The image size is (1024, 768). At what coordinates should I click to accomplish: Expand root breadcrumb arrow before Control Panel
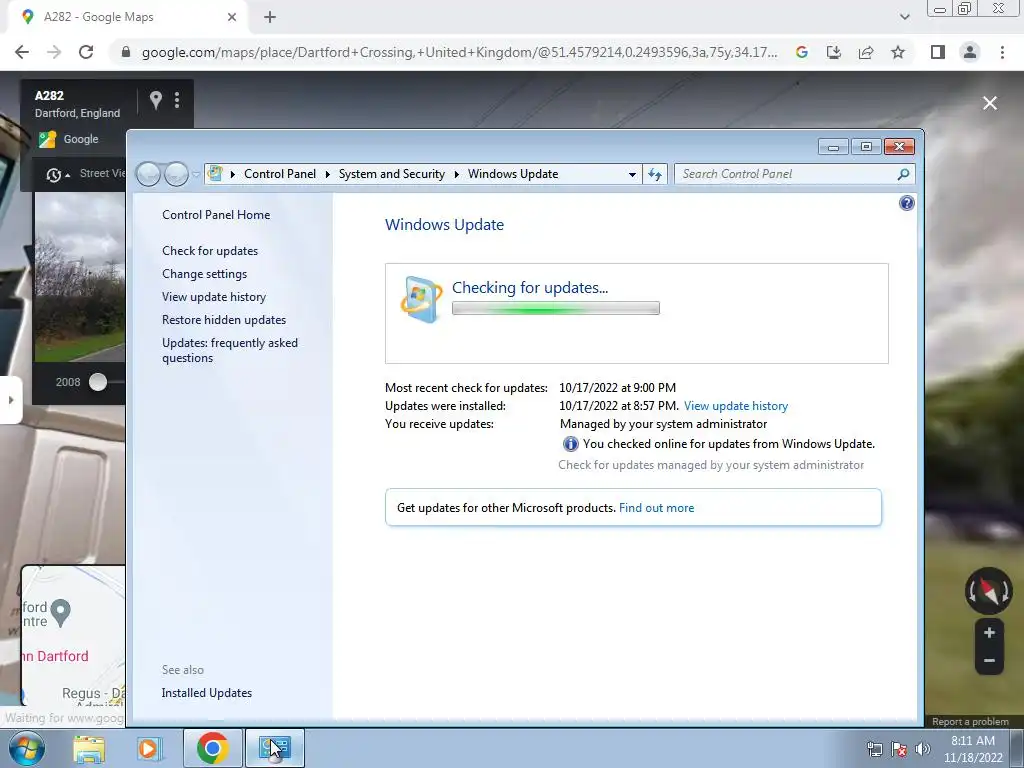[x=232, y=174]
